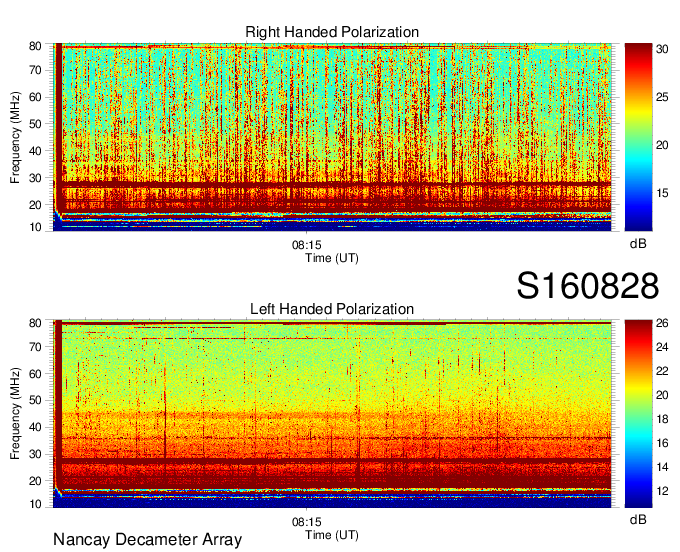Click the Frequency (MHz) axis label of right-handed plot

[x=15, y=137]
